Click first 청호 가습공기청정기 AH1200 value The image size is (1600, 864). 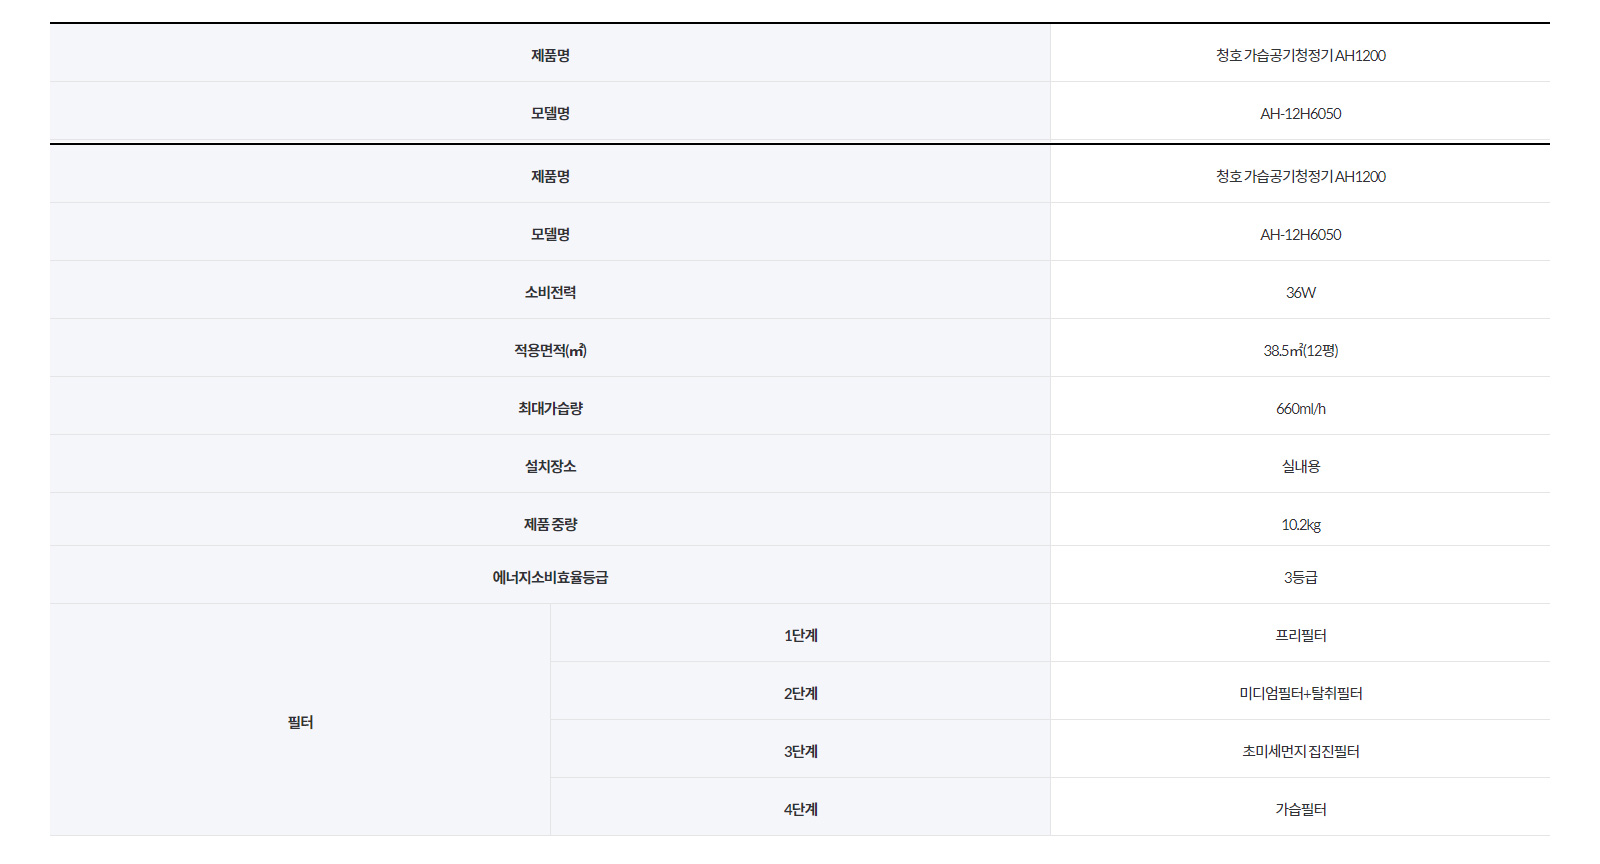(x=1300, y=55)
